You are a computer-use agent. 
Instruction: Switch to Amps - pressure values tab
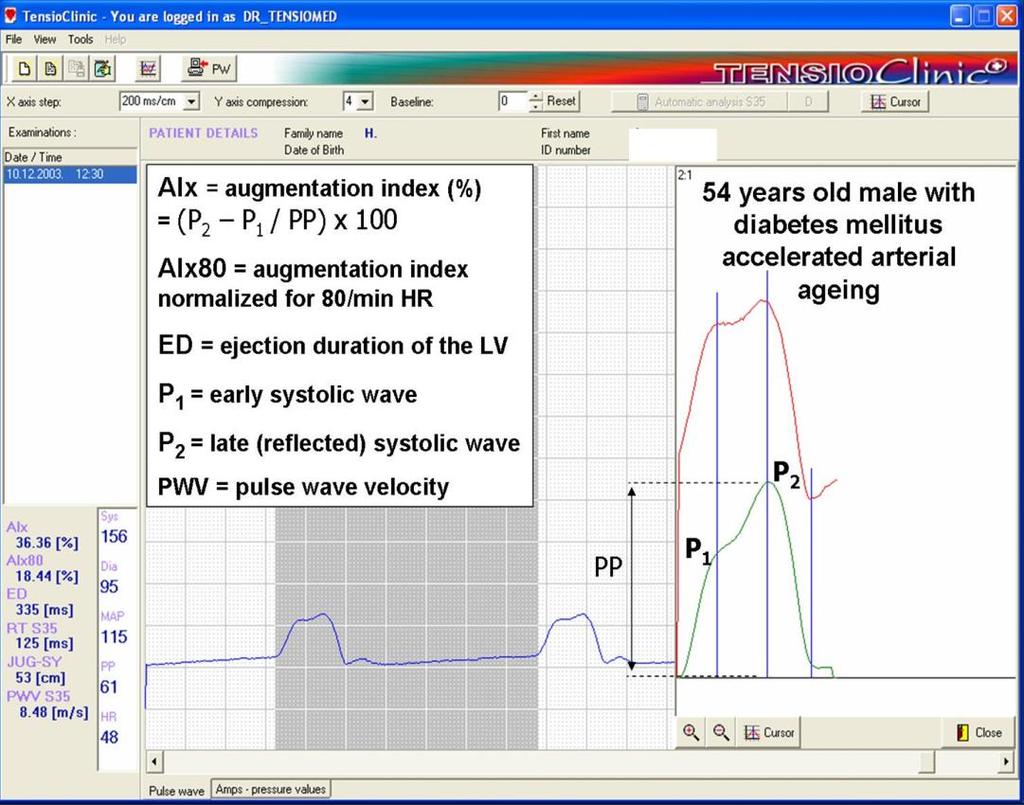[270, 789]
